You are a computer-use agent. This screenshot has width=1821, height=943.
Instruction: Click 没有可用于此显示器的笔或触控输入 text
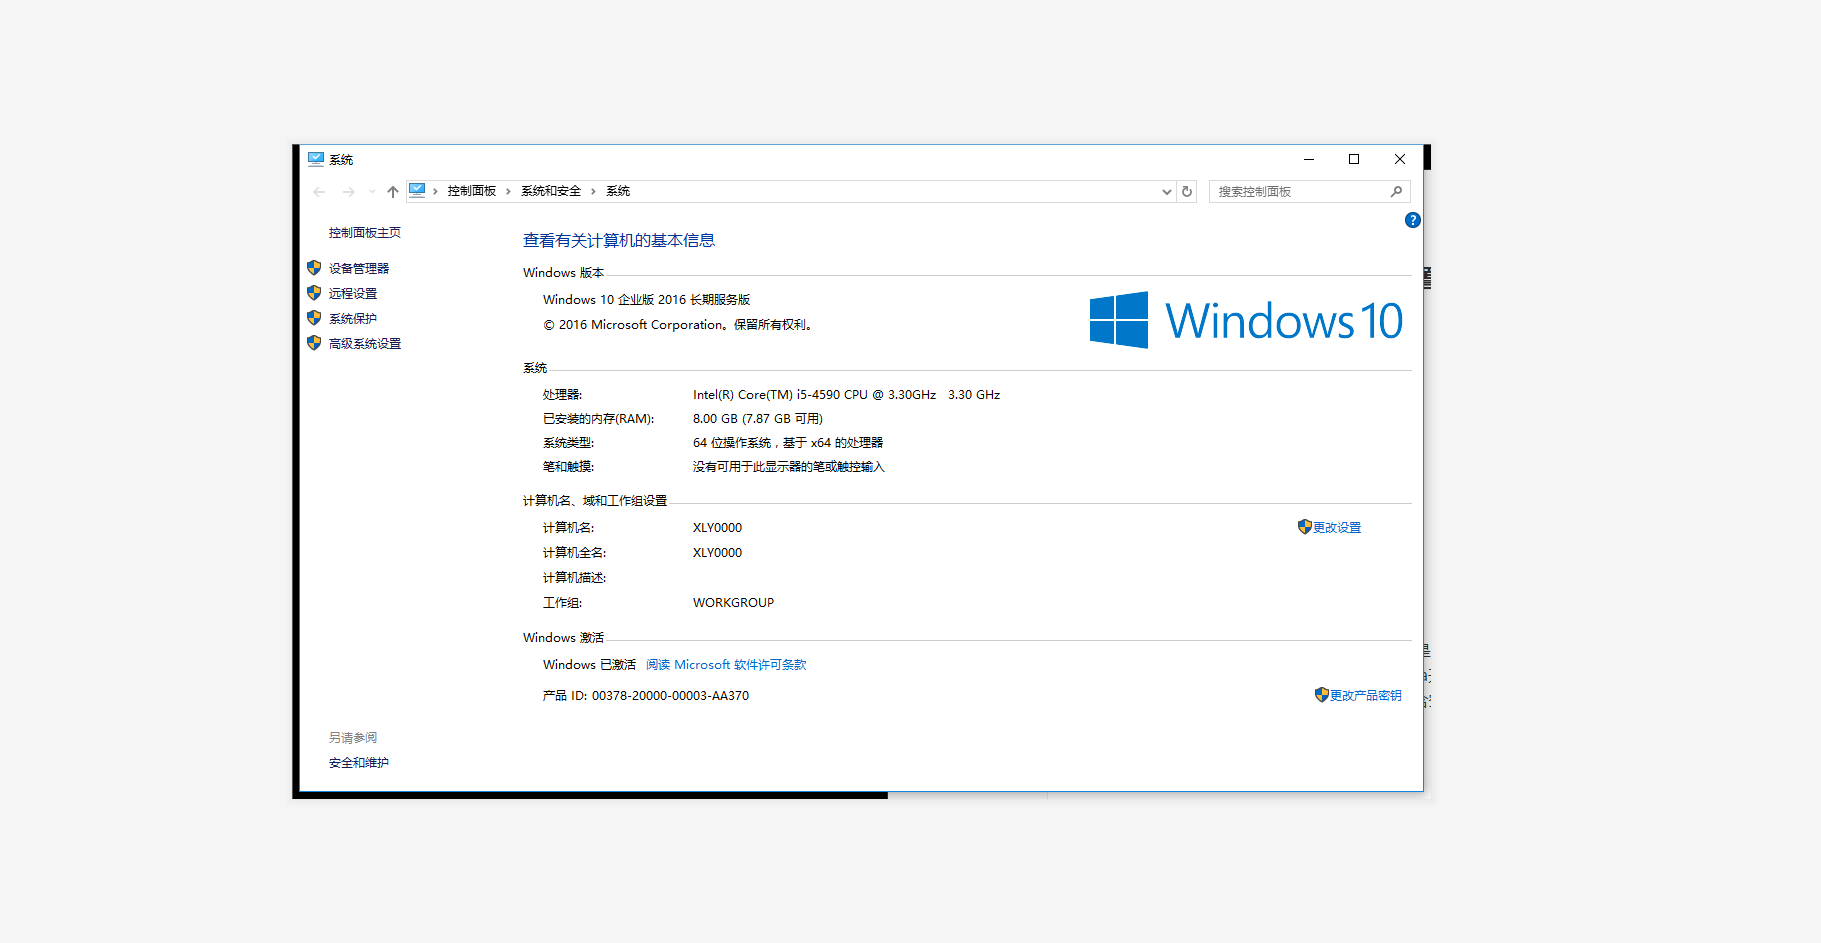click(x=789, y=466)
